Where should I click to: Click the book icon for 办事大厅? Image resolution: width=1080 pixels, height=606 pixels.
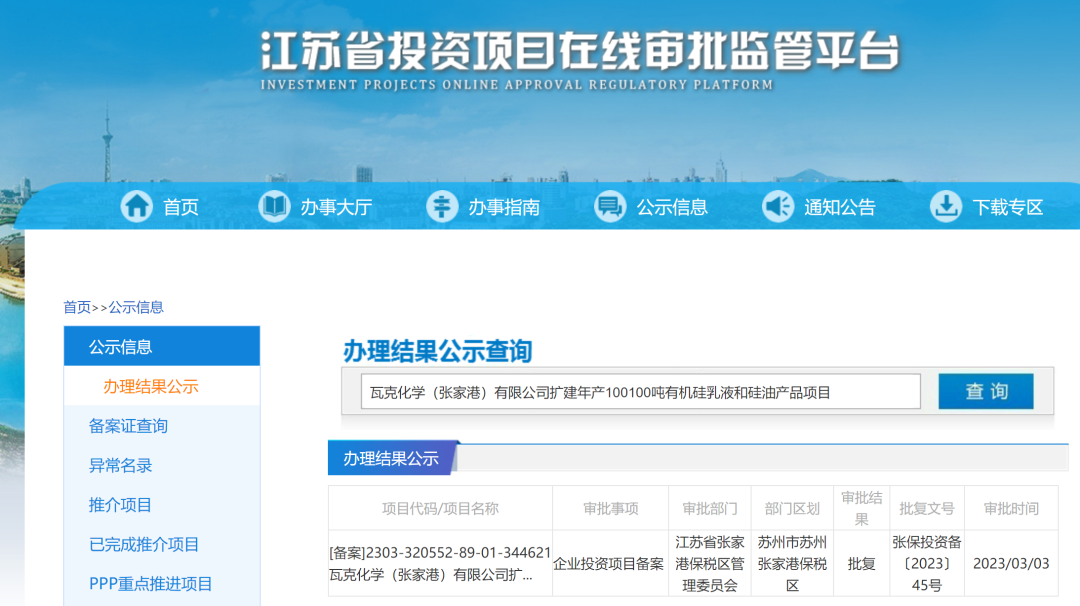[x=274, y=207]
